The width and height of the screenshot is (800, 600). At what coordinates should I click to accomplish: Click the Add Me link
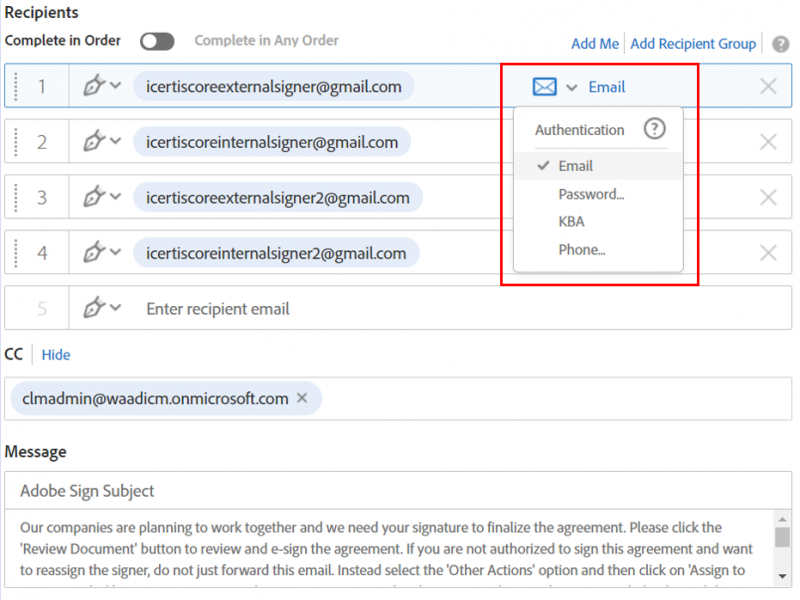595,44
